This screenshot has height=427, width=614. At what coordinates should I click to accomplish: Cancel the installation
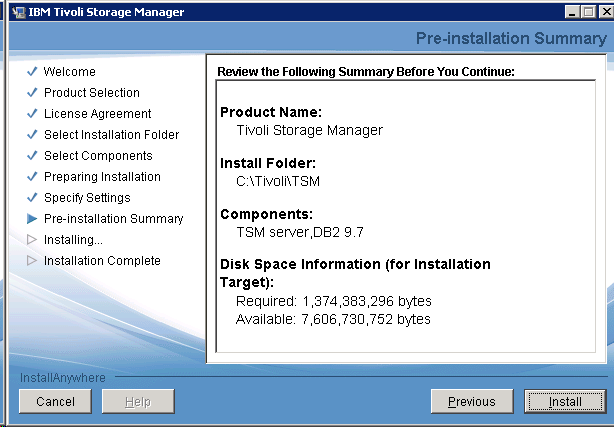pyautogui.click(x=55, y=402)
